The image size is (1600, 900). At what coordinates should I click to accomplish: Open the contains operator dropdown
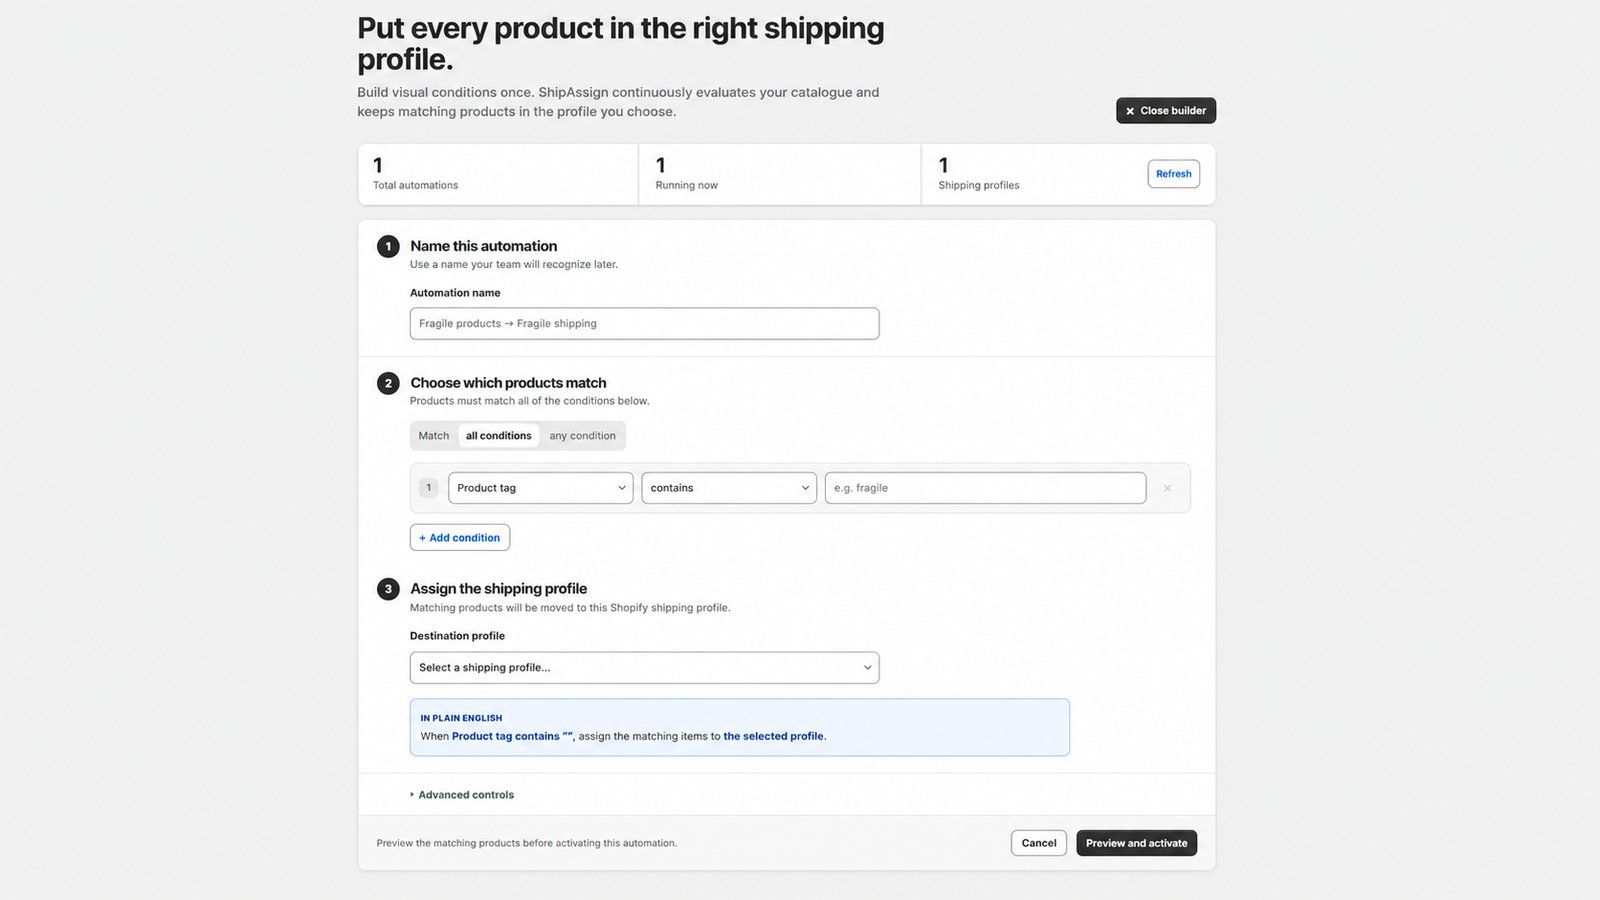pyautogui.click(x=729, y=488)
